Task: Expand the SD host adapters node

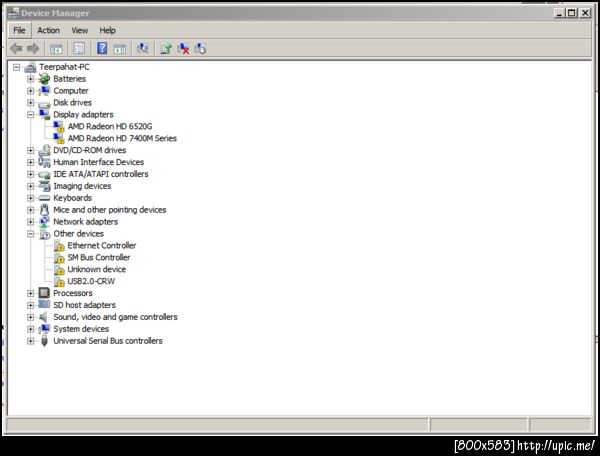Action: tap(31, 305)
